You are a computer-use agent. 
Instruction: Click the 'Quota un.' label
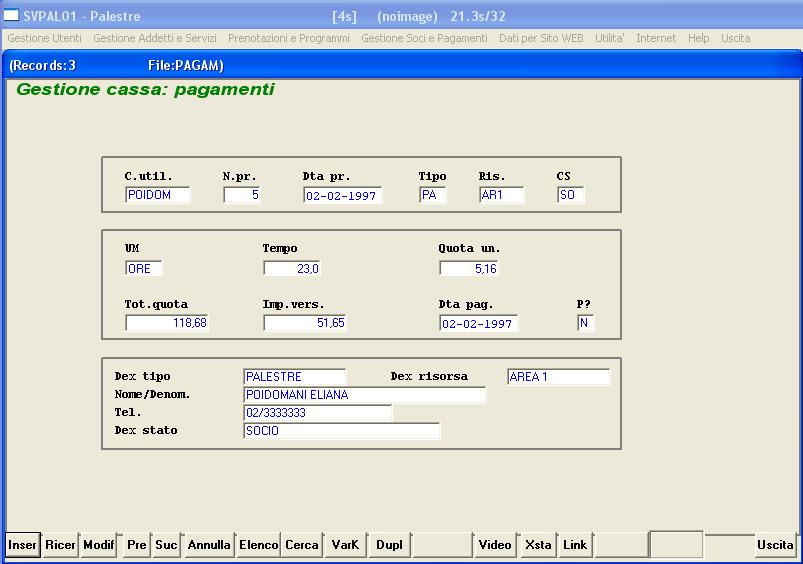(x=469, y=248)
